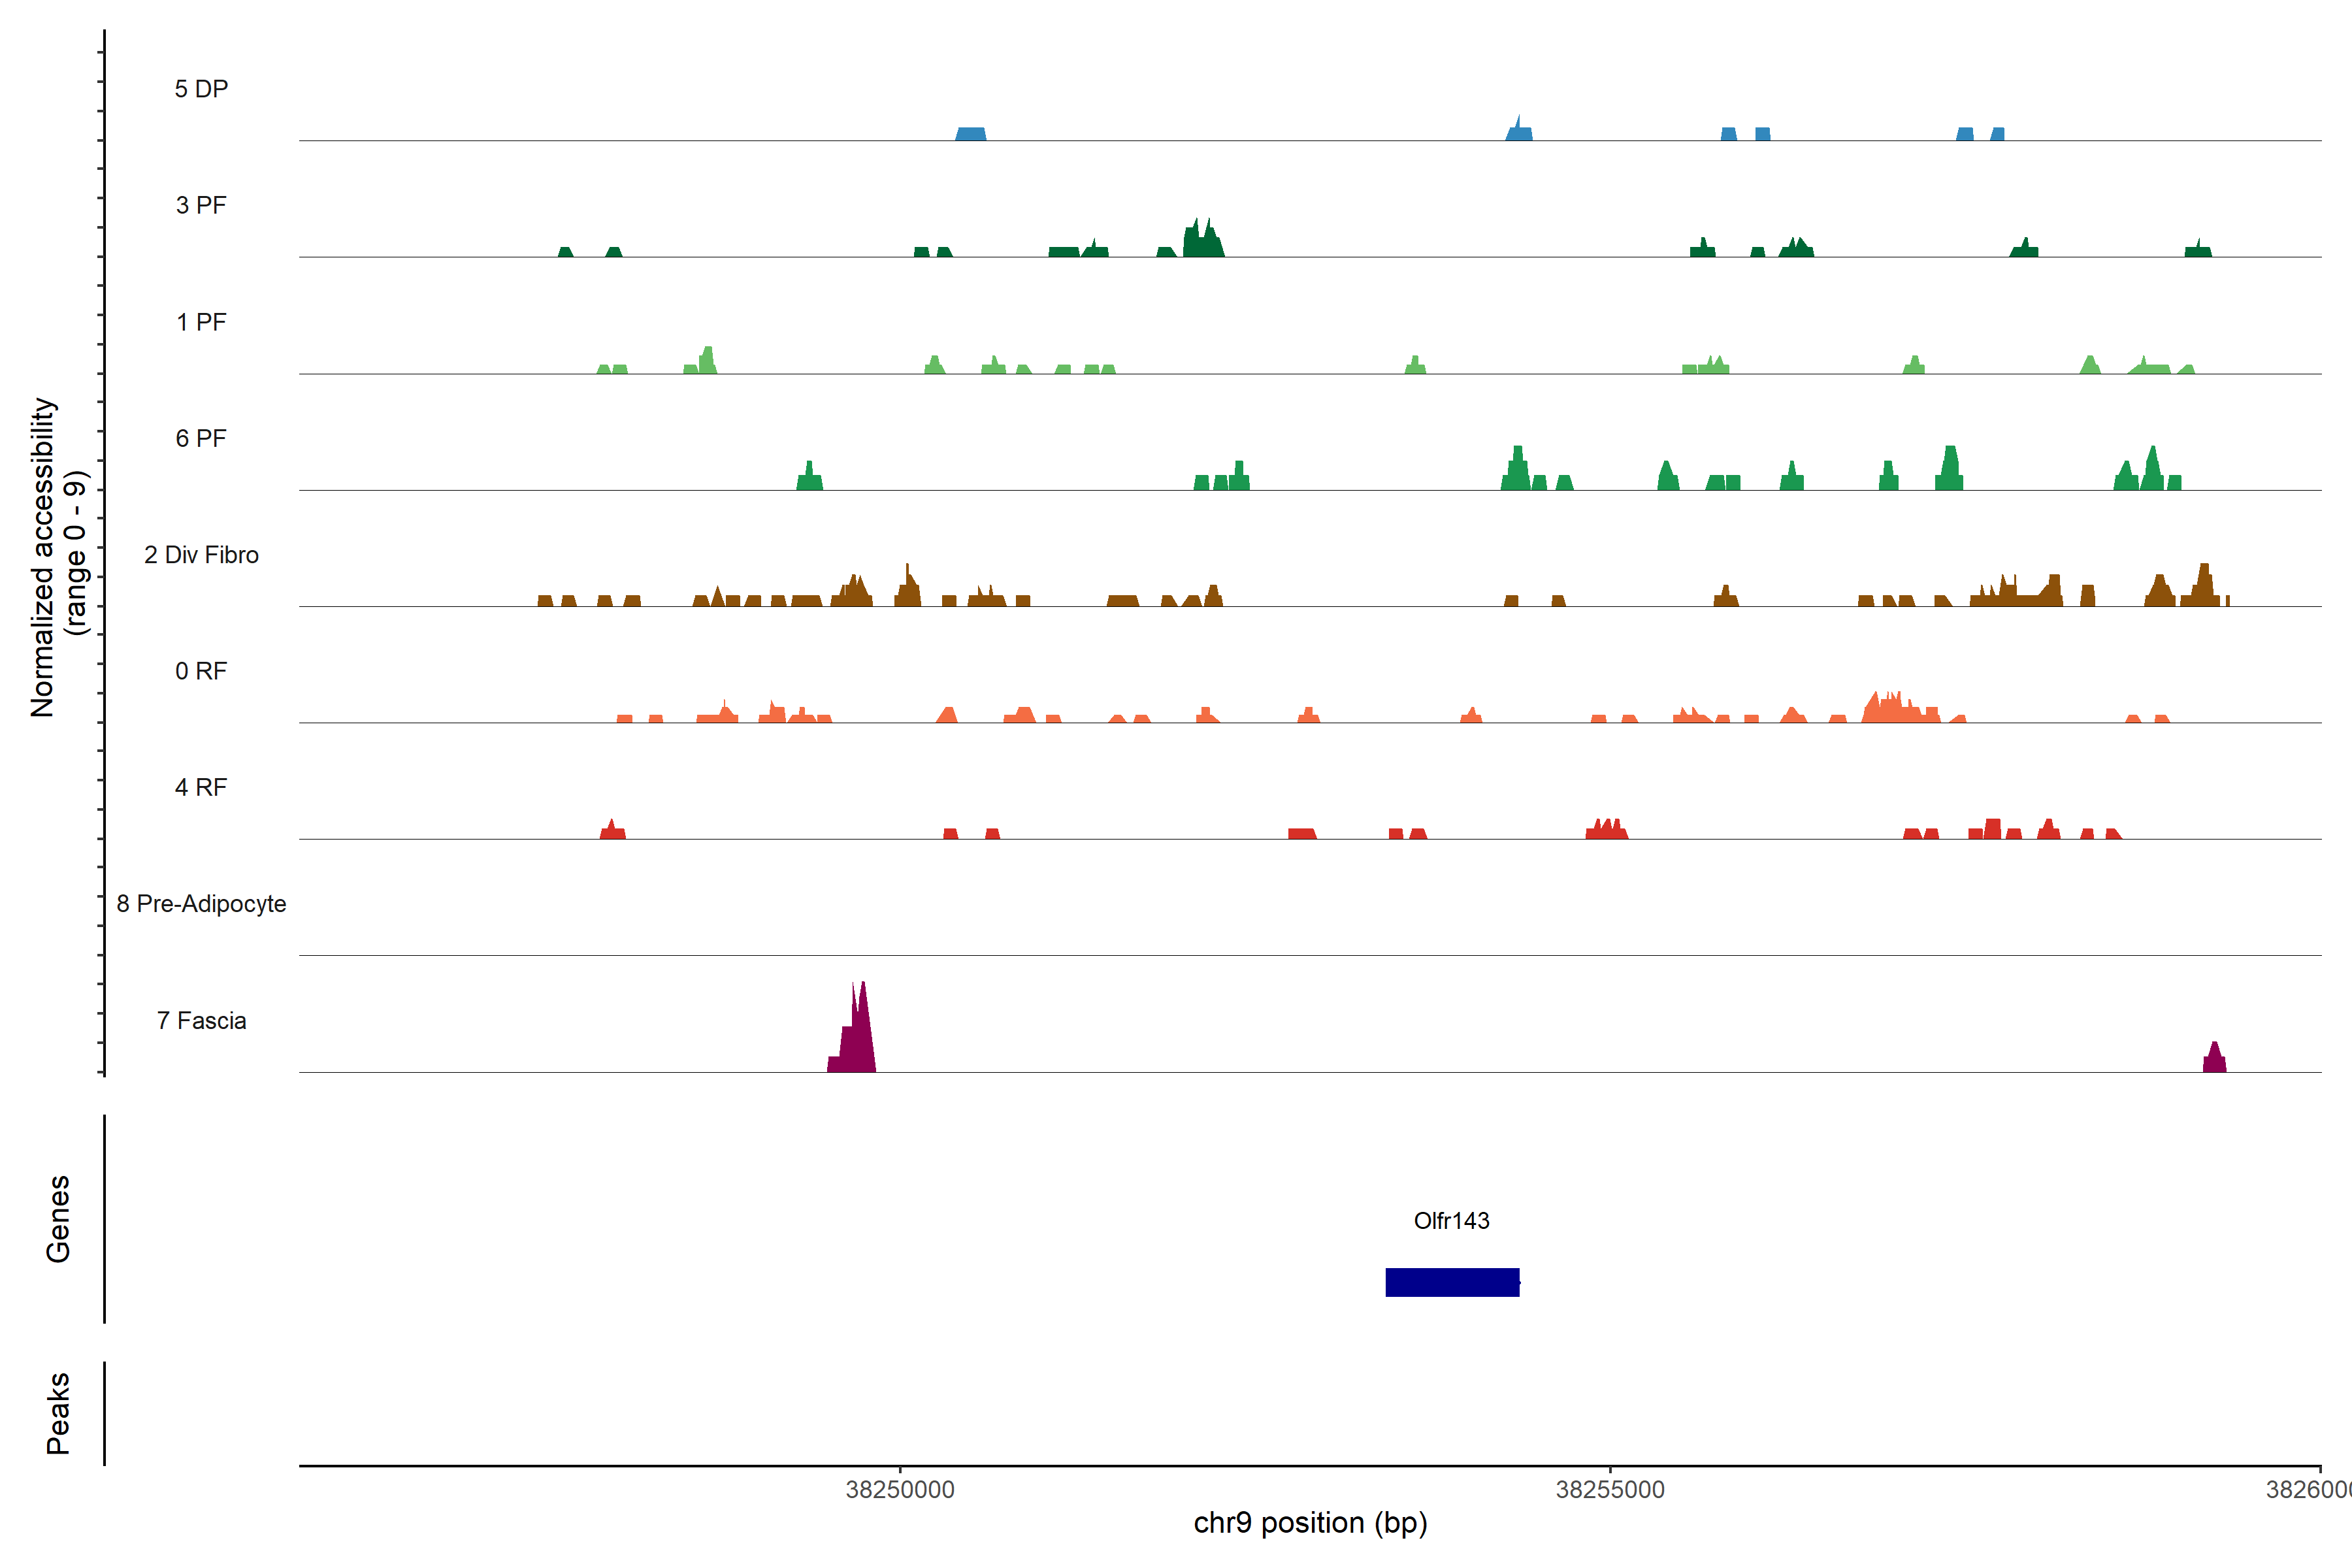Click the 38250000 axis tick label
This screenshot has height=1568, width=2352.
pyautogui.click(x=899, y=1489)
